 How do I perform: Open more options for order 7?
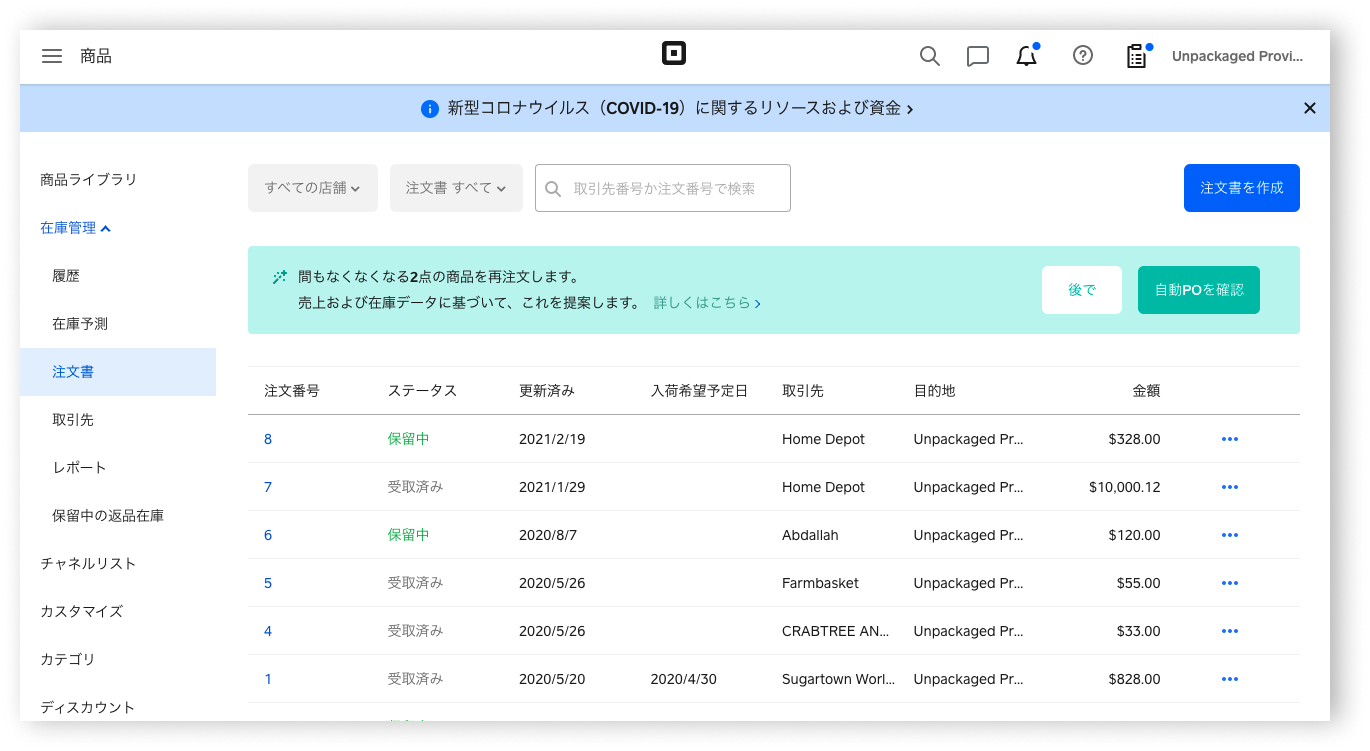1230,487
